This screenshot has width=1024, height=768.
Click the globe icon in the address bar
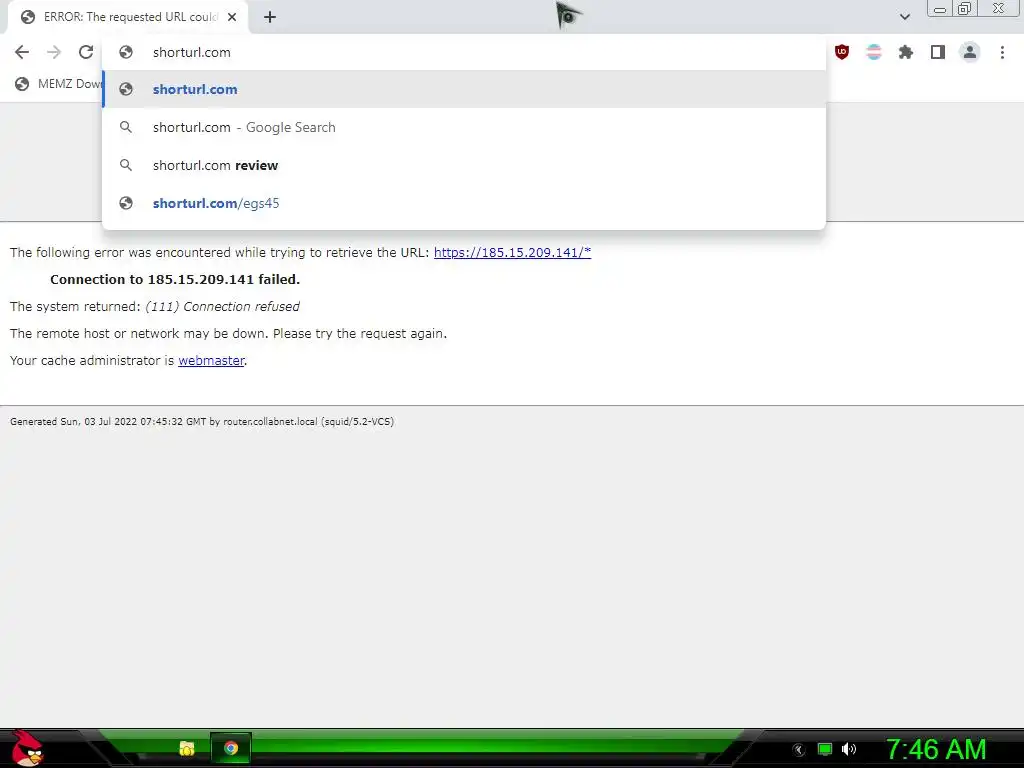pos(126,52)
